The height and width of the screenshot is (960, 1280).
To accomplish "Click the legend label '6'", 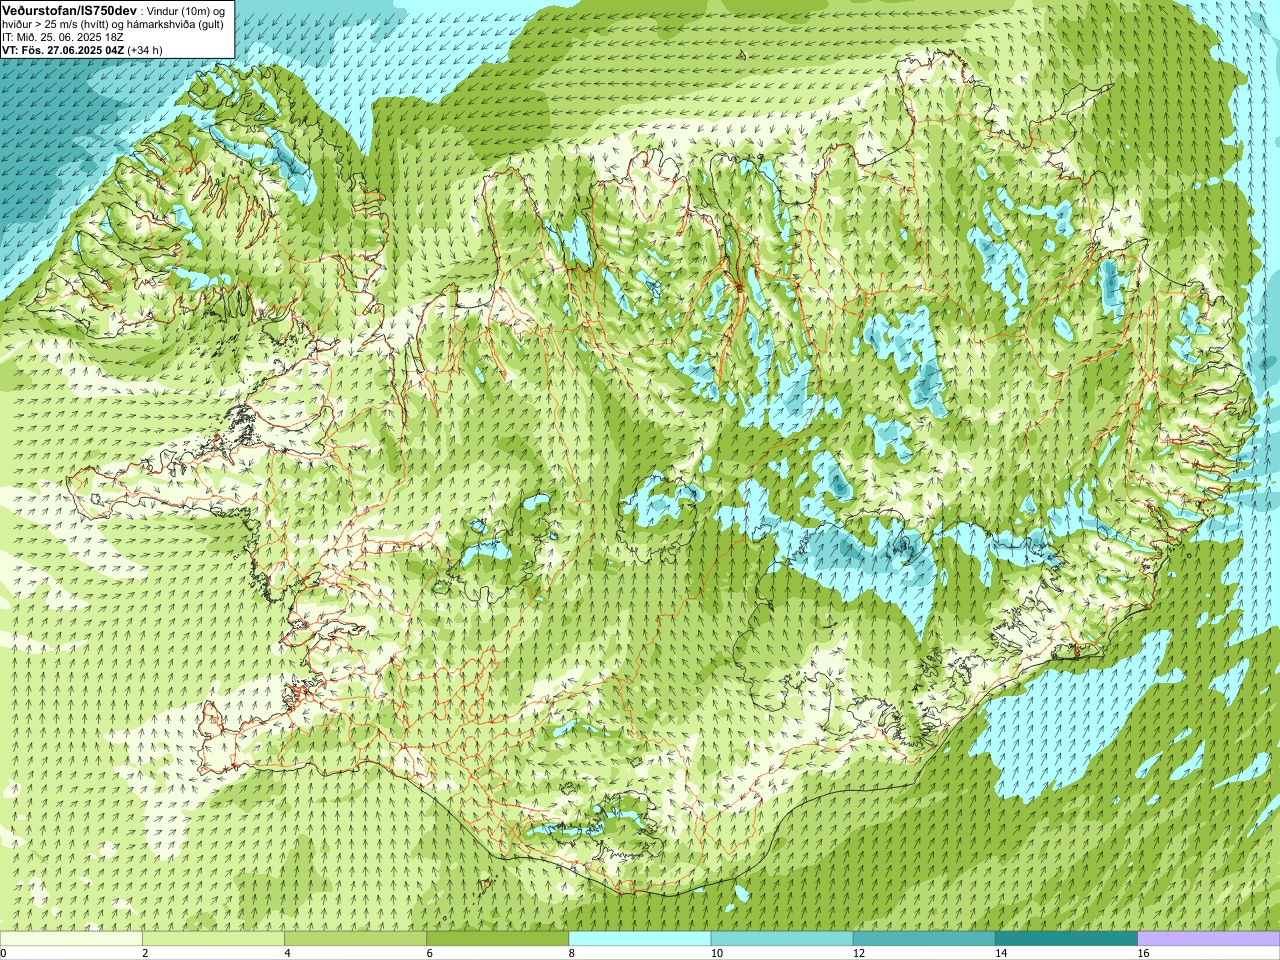I will click(x=430, y=953).
